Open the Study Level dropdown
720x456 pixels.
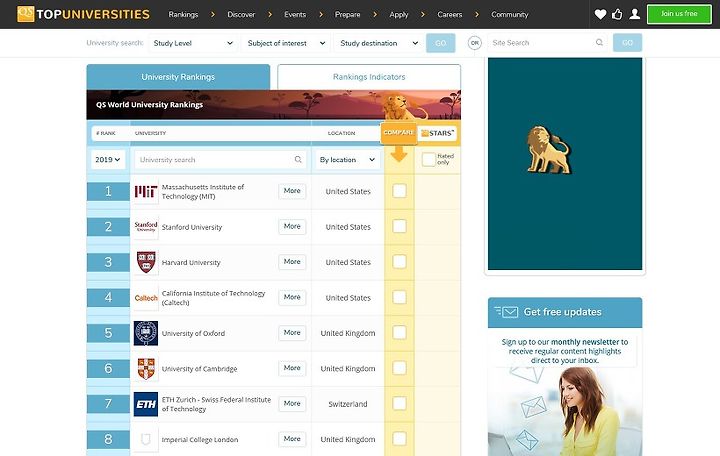192,43
